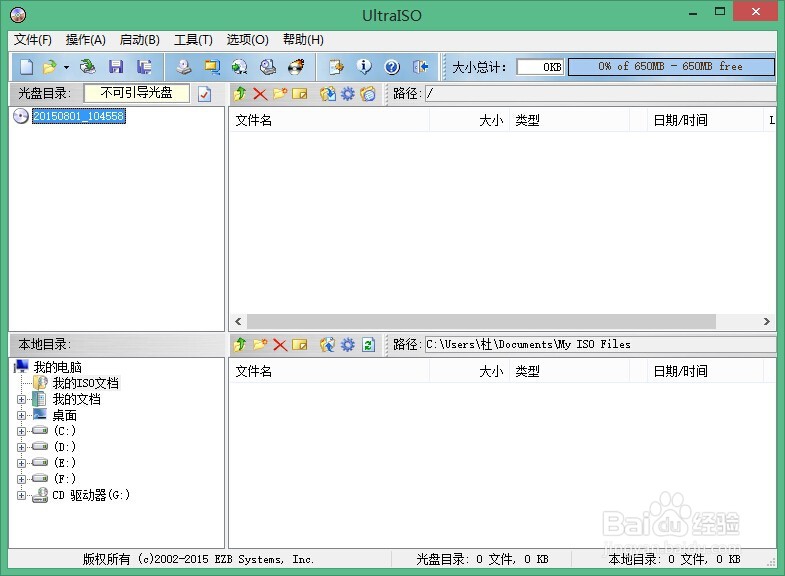Expand the CD 驱动器(G:) node

21,495
